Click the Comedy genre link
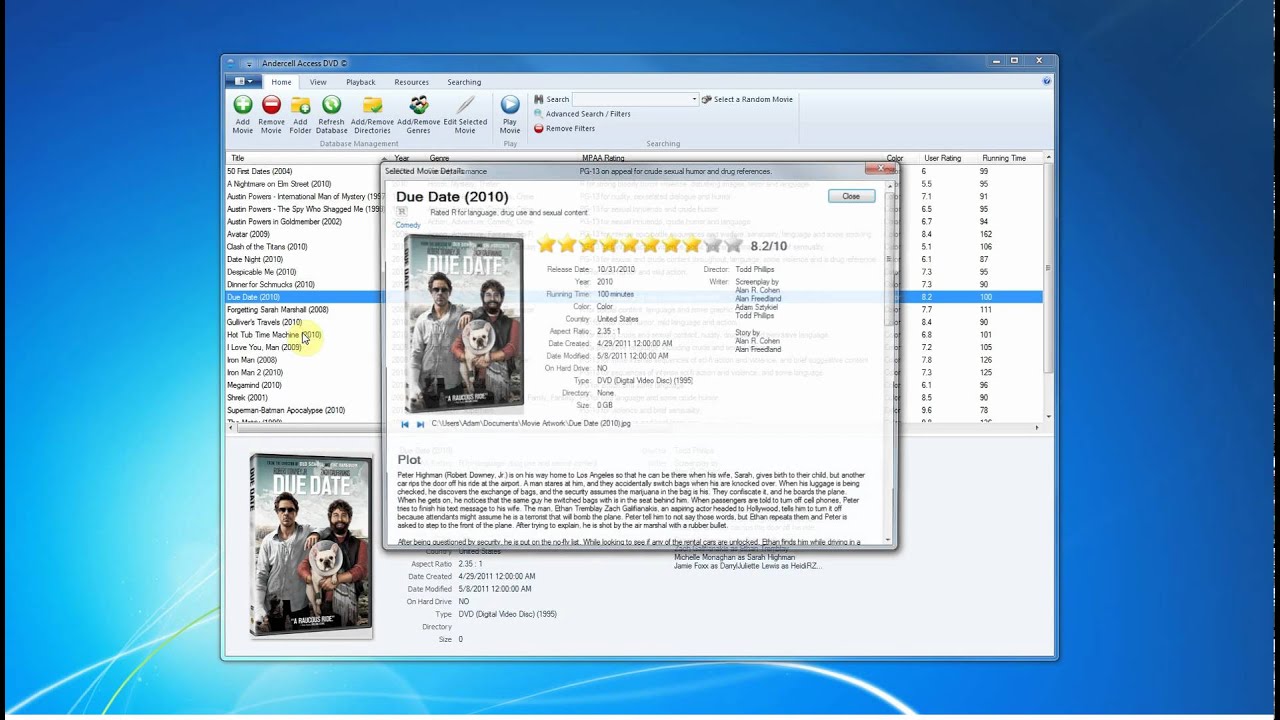The height and width of the screenshot is (720, 1280). pyautogui.click(x=408, y=225)
